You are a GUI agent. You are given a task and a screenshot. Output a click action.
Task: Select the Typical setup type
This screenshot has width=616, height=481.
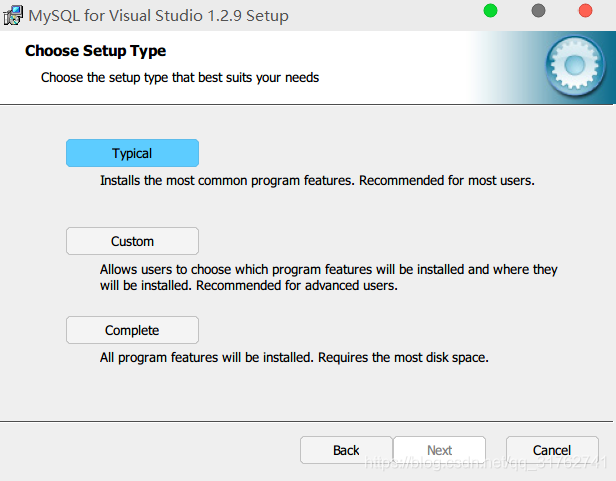(x=132, y=153)
